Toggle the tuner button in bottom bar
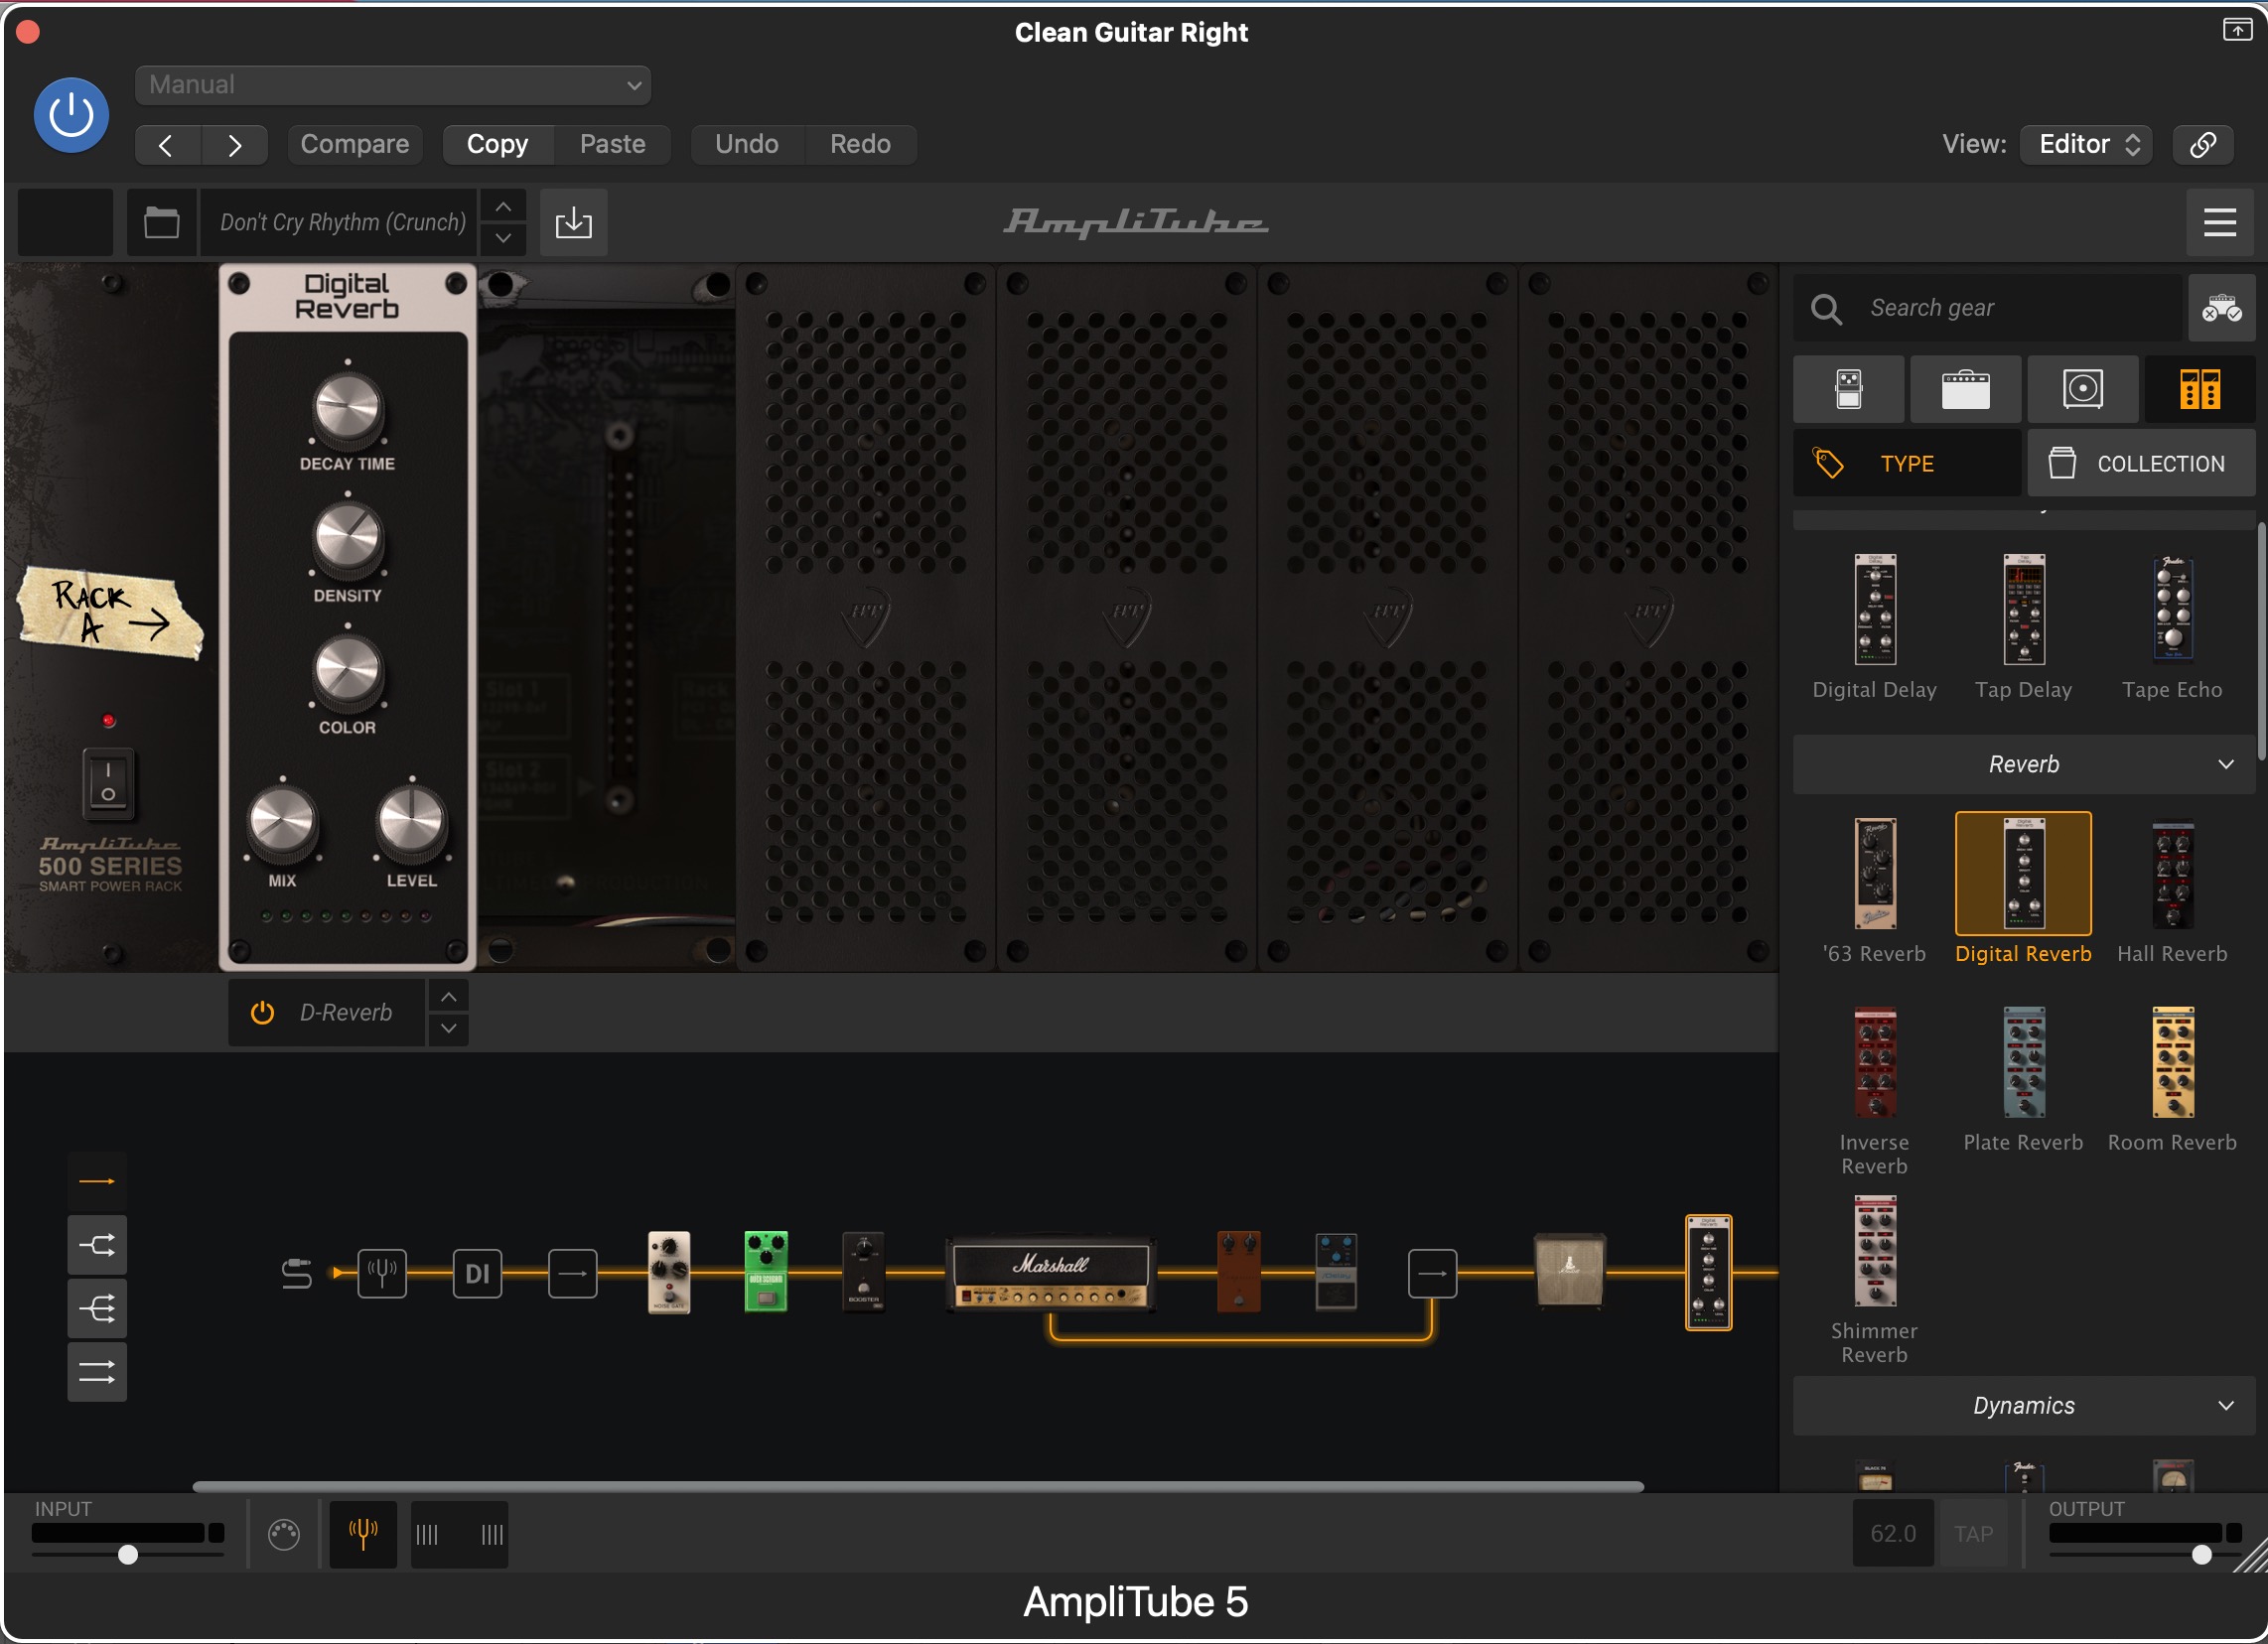This screenshot has width=2268, height=1644. click(x=363, y=1535)
